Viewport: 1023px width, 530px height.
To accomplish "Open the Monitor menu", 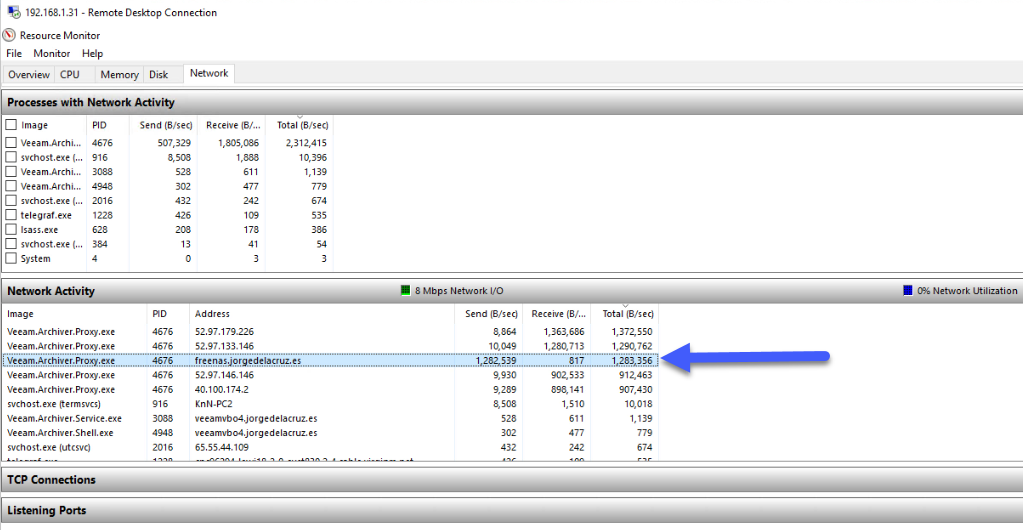I will (x=52, y=54).
